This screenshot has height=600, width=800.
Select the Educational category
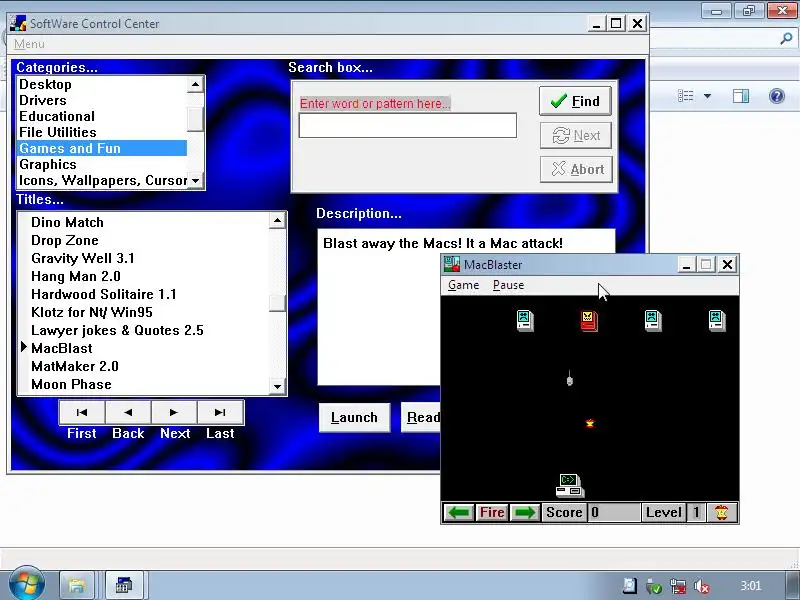pos(102,116)
